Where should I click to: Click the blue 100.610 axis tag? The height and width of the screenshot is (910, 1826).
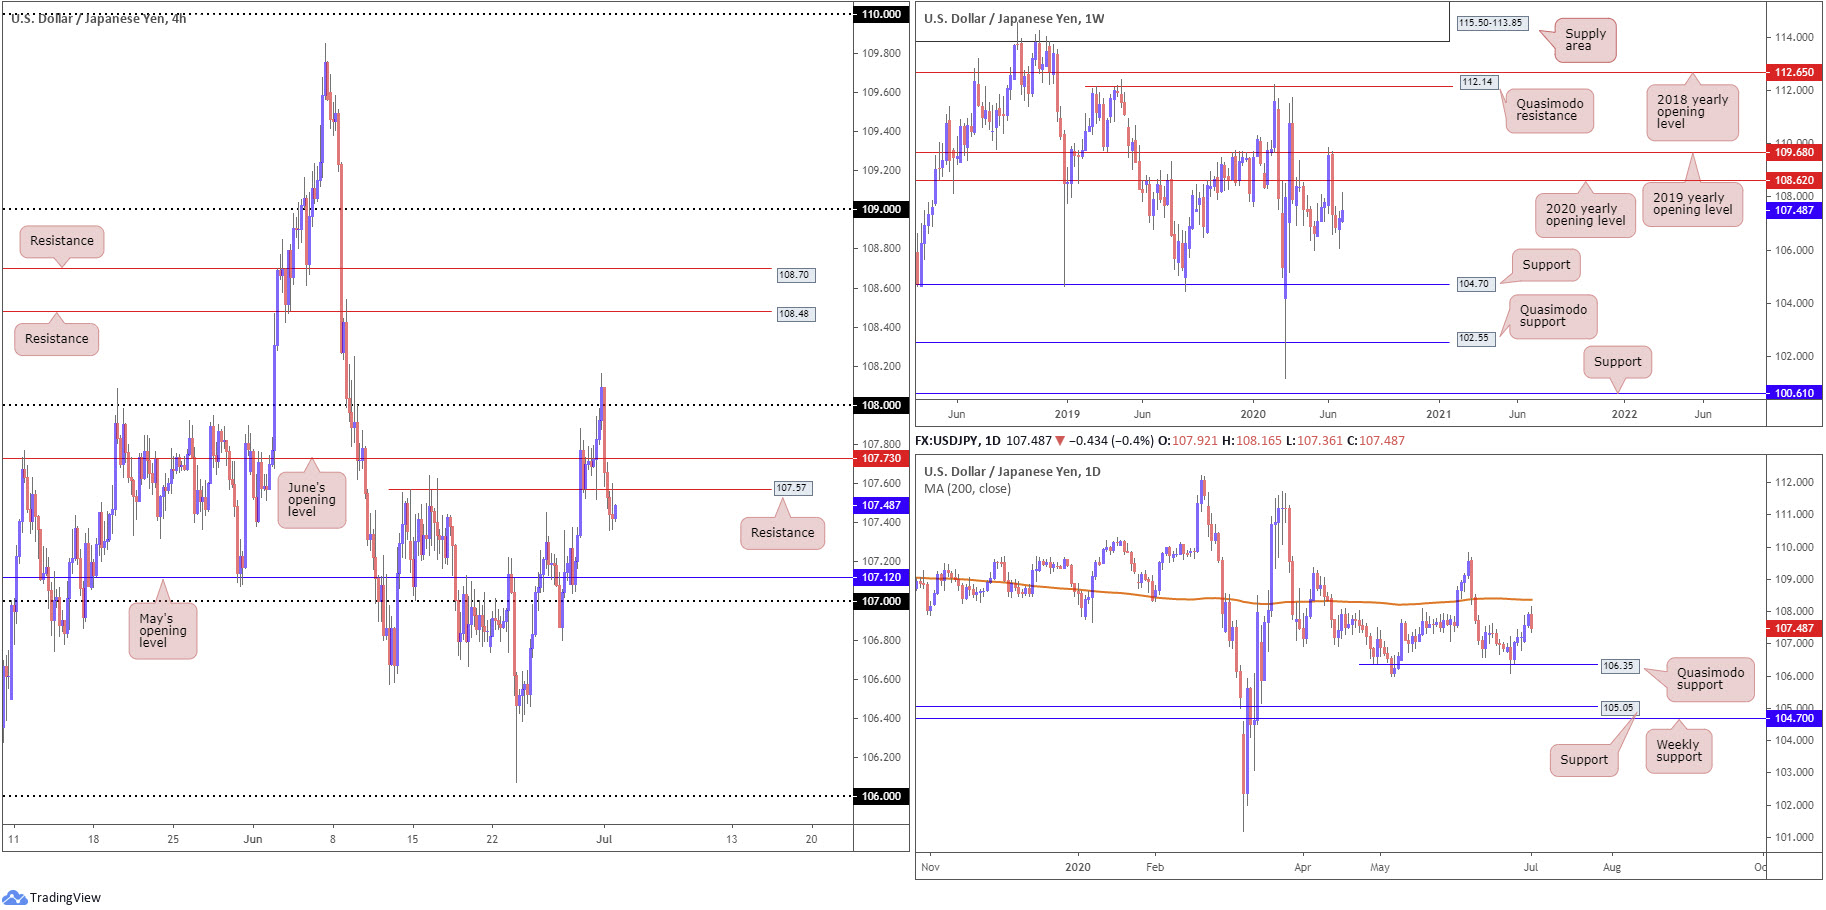coord(1794,393)
